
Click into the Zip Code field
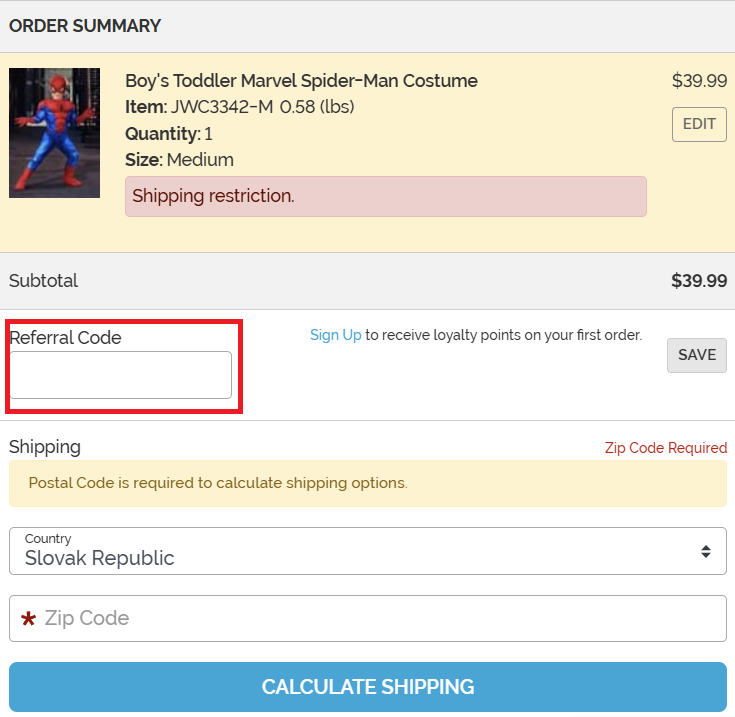tap(380, 618)
